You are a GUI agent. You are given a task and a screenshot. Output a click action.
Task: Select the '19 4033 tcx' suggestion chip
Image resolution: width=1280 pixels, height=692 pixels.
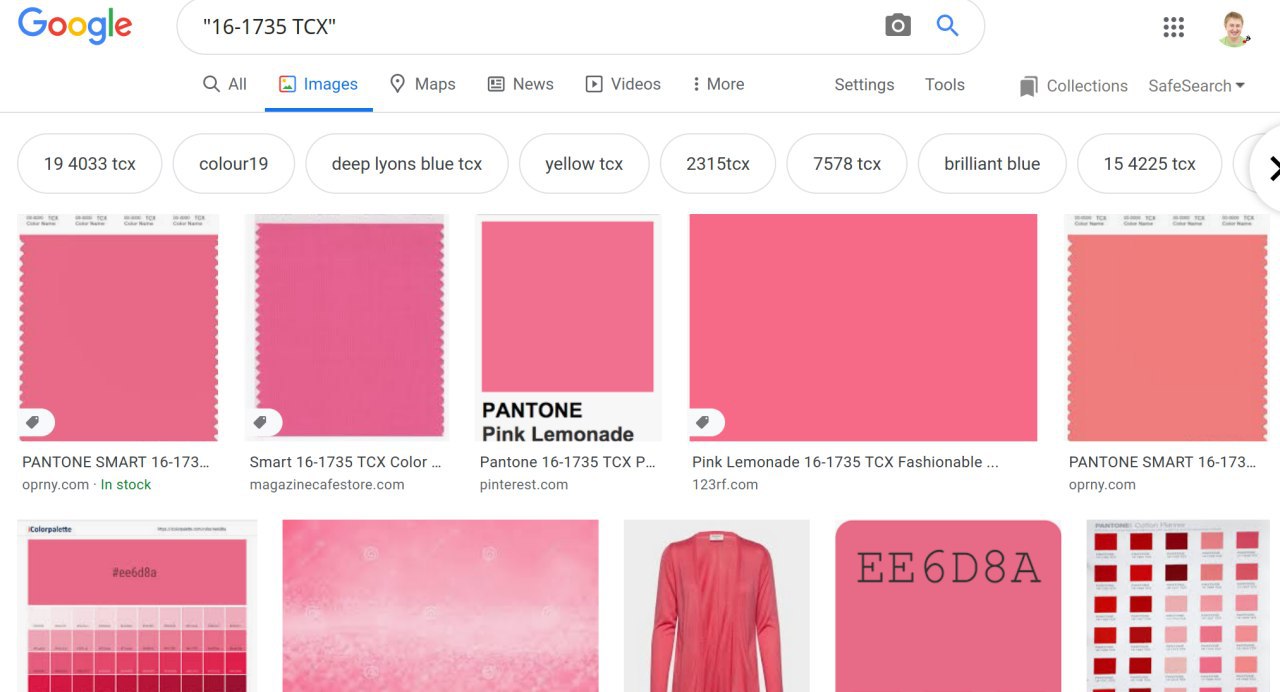[90, 164]
